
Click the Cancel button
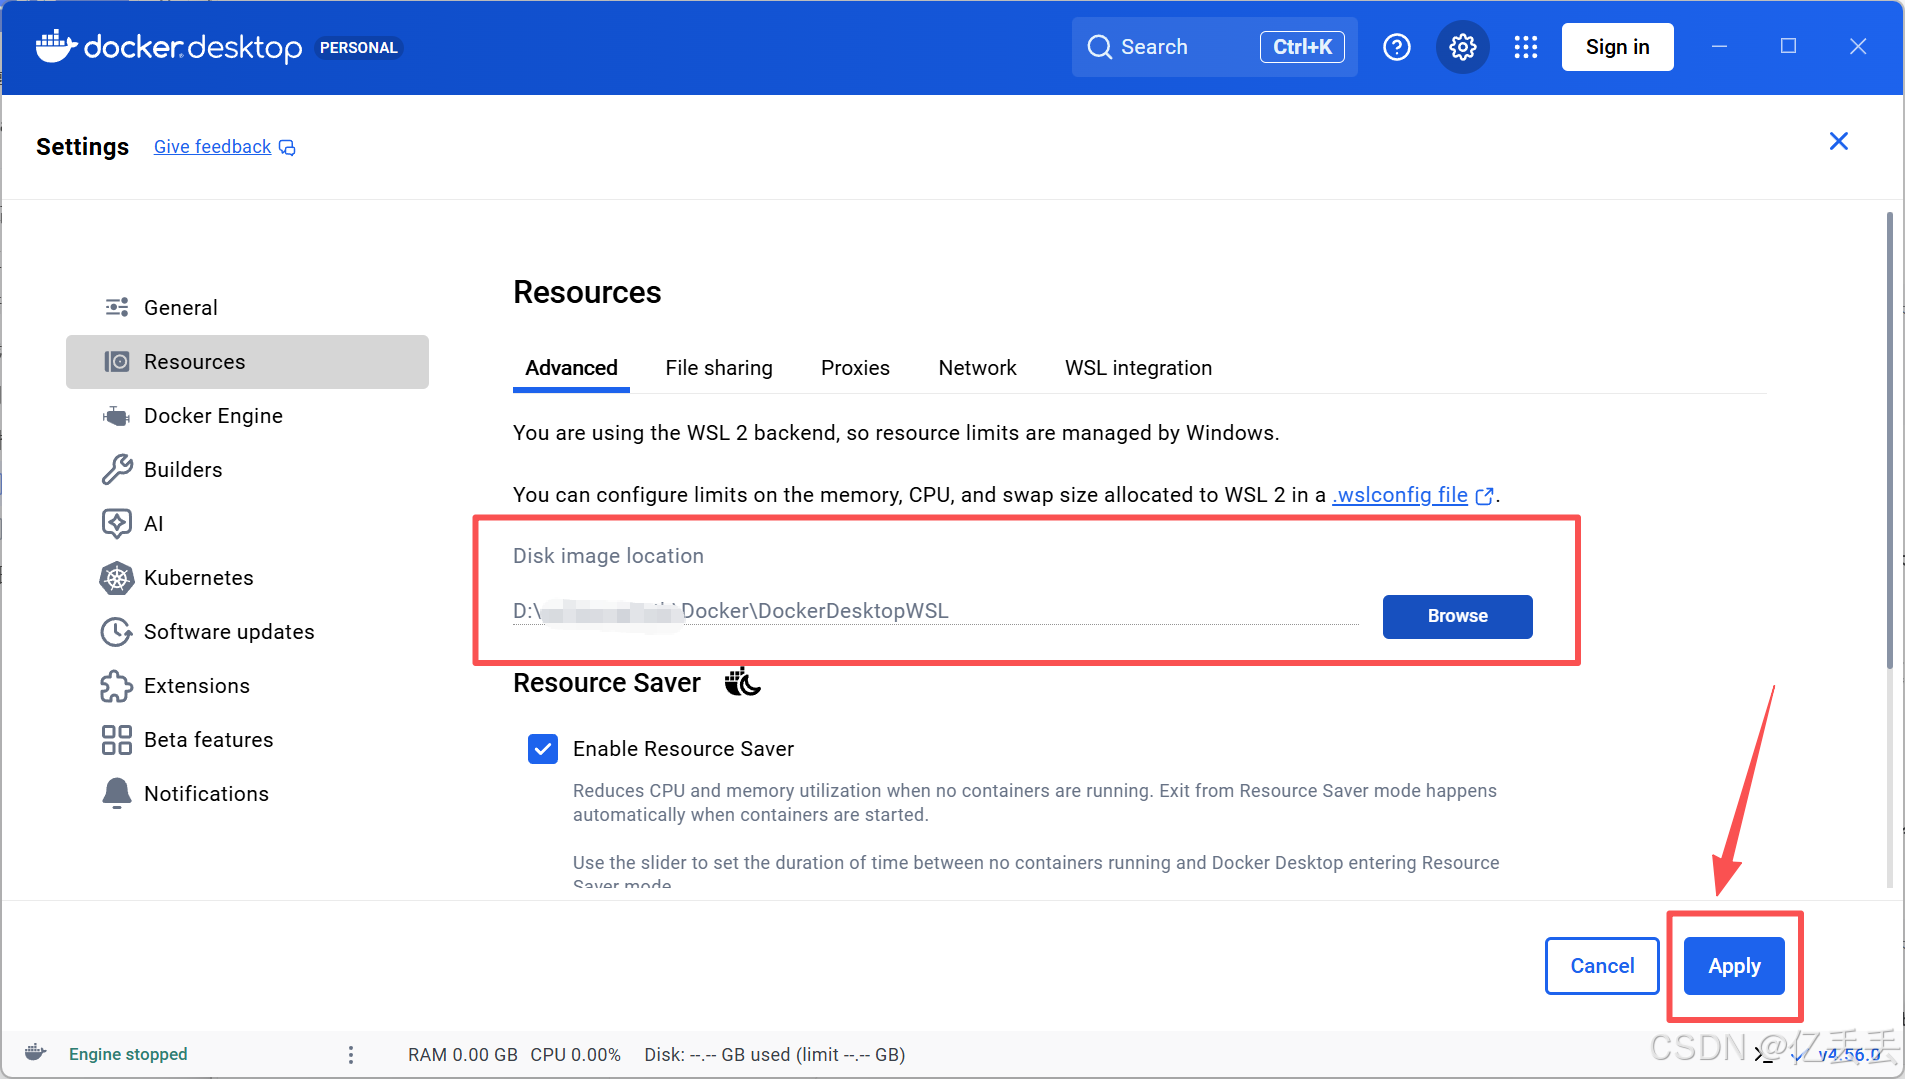coord(1602,966)
